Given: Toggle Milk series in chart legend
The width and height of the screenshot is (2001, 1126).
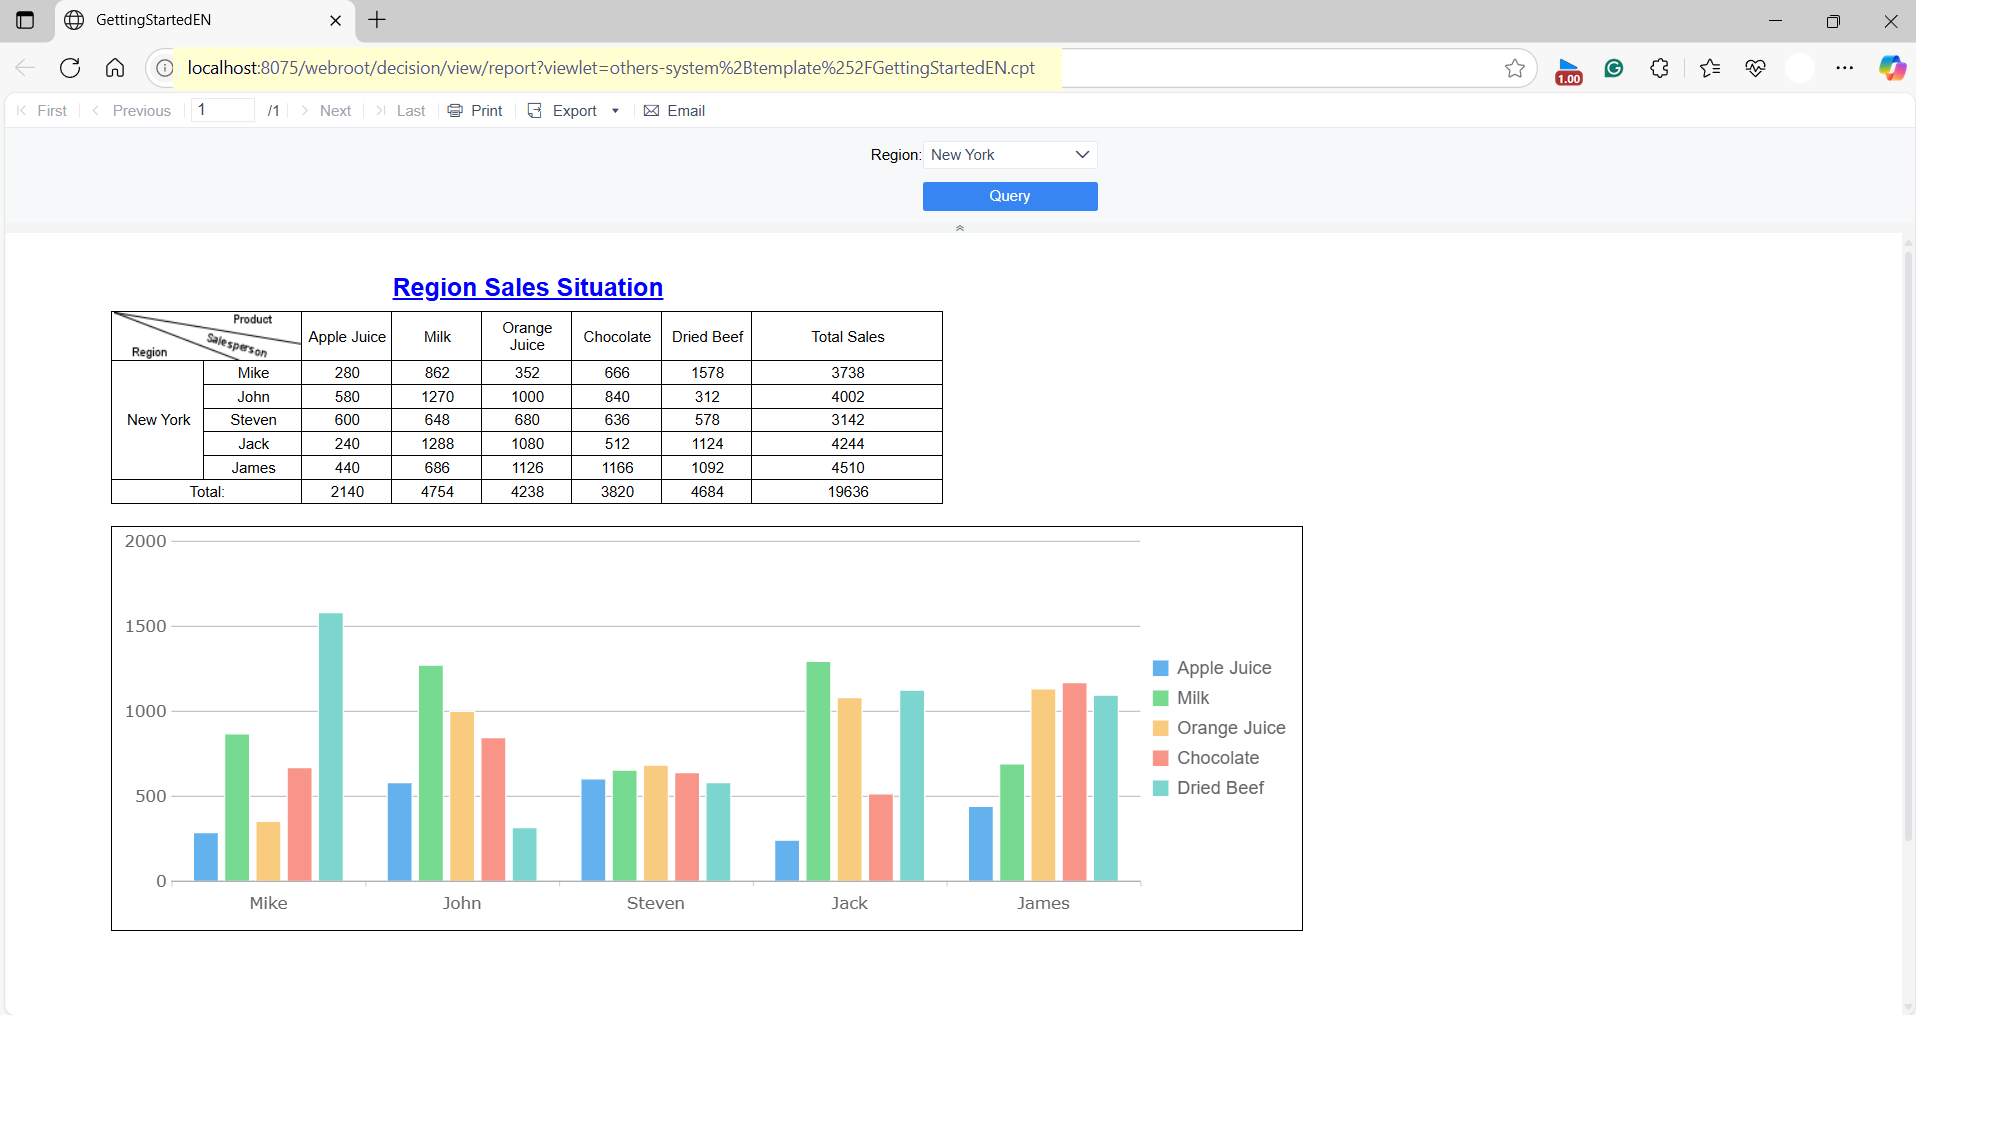Looking at the screenshot, I should [1192, 698].
